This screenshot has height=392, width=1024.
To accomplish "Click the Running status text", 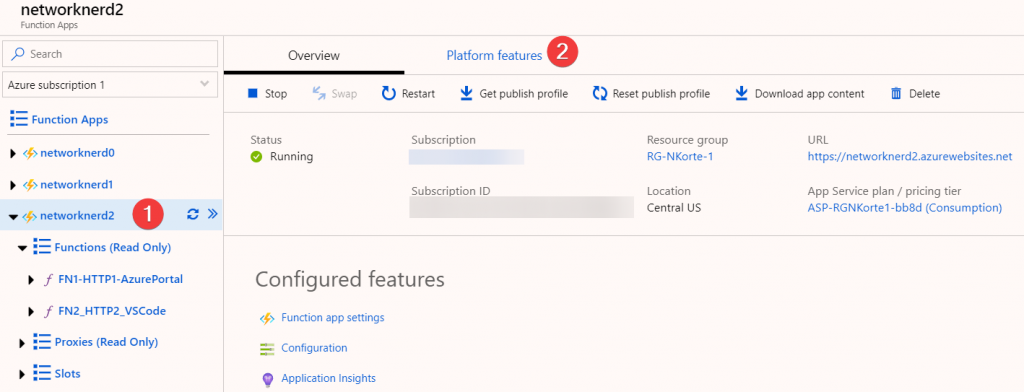I will coord(291,157).
